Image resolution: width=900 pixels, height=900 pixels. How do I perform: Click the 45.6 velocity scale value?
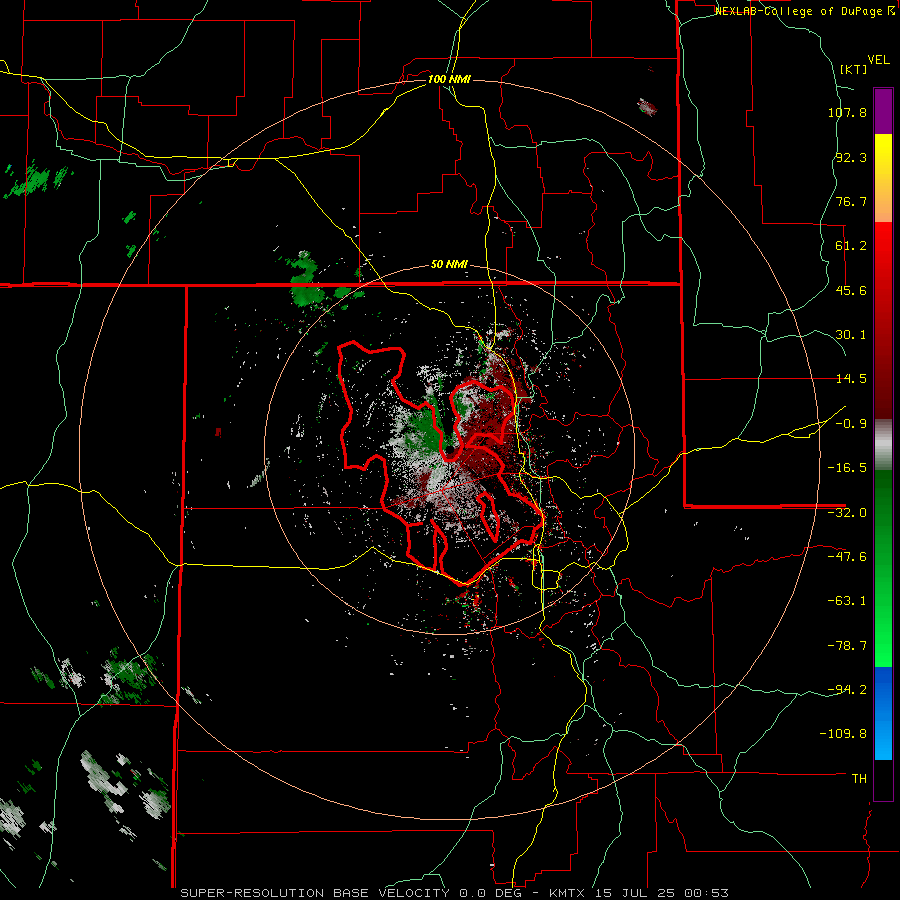click(851, 290)
